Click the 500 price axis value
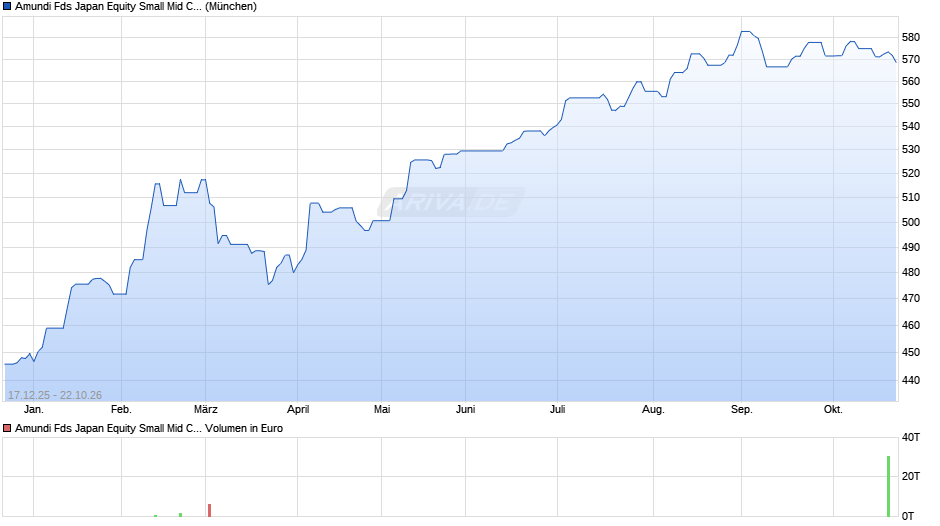 (911, 223)
